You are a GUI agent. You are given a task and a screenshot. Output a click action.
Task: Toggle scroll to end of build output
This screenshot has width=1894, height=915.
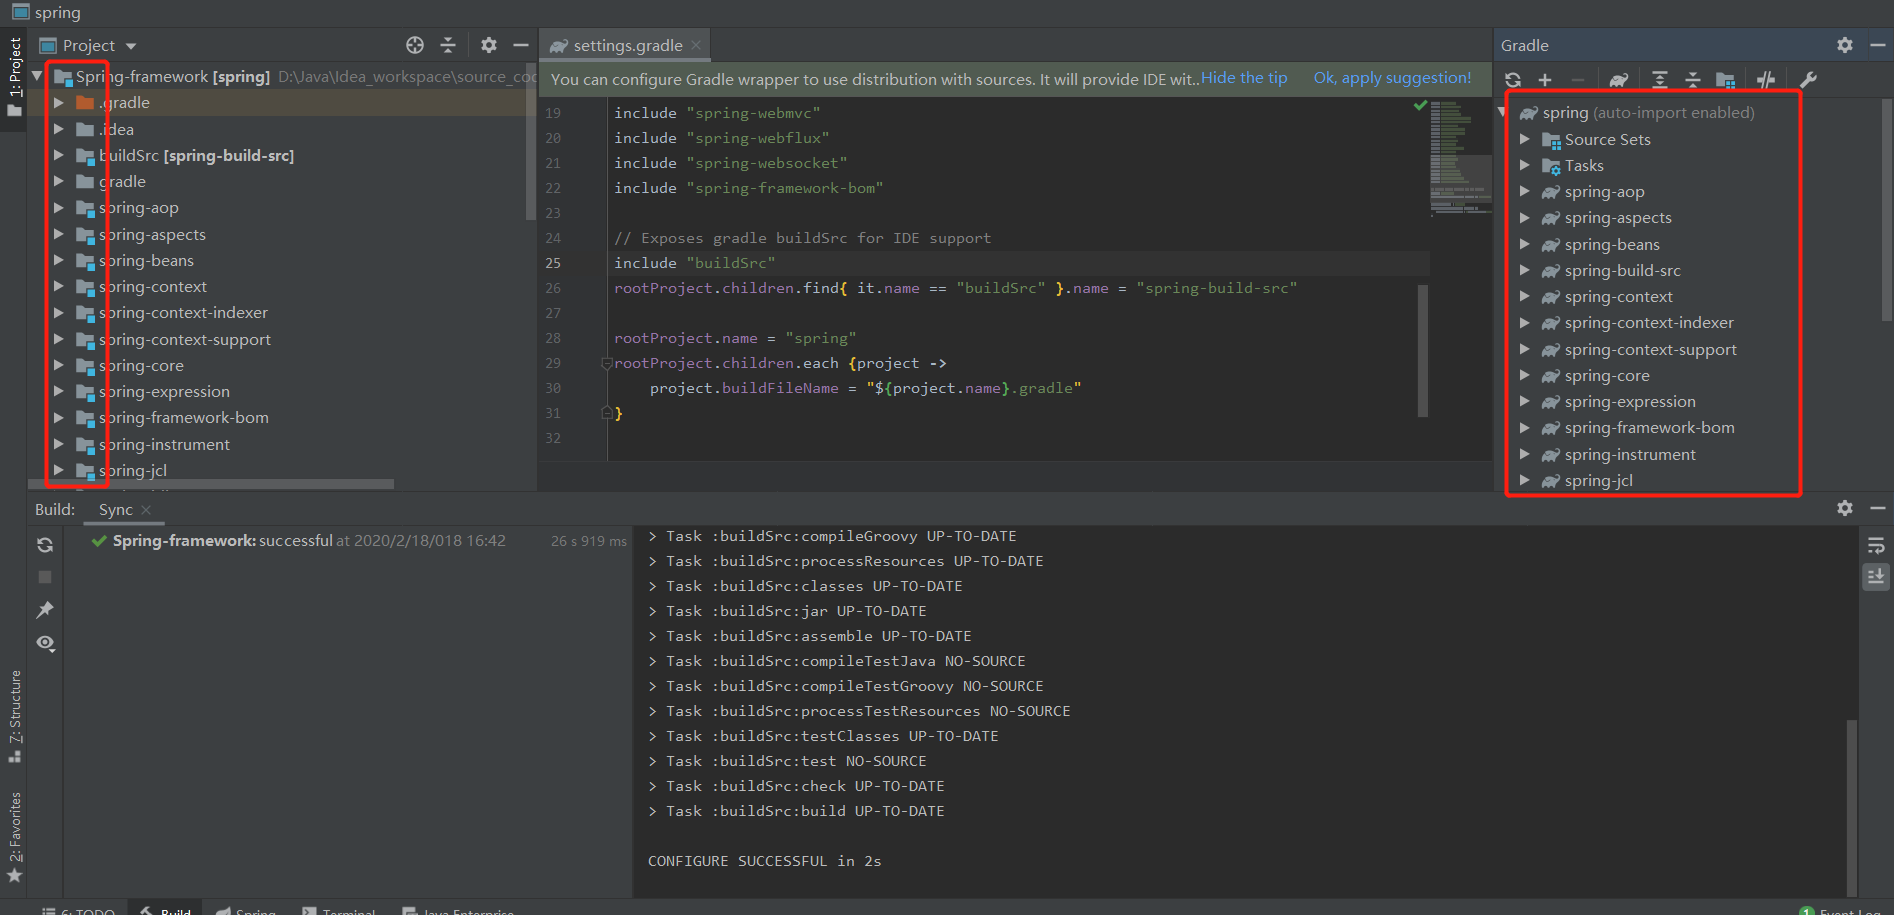tap(1876, 576)
